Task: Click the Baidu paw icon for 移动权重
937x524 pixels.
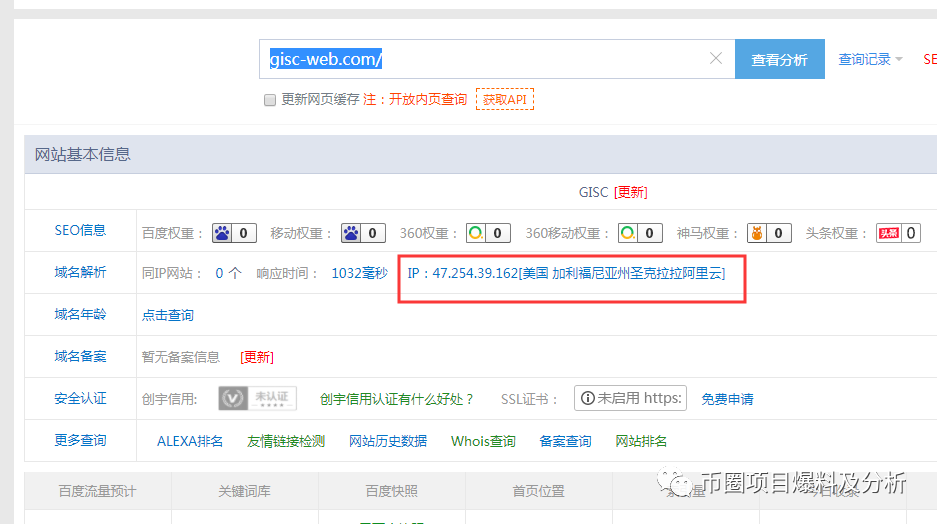Action: 351,233
